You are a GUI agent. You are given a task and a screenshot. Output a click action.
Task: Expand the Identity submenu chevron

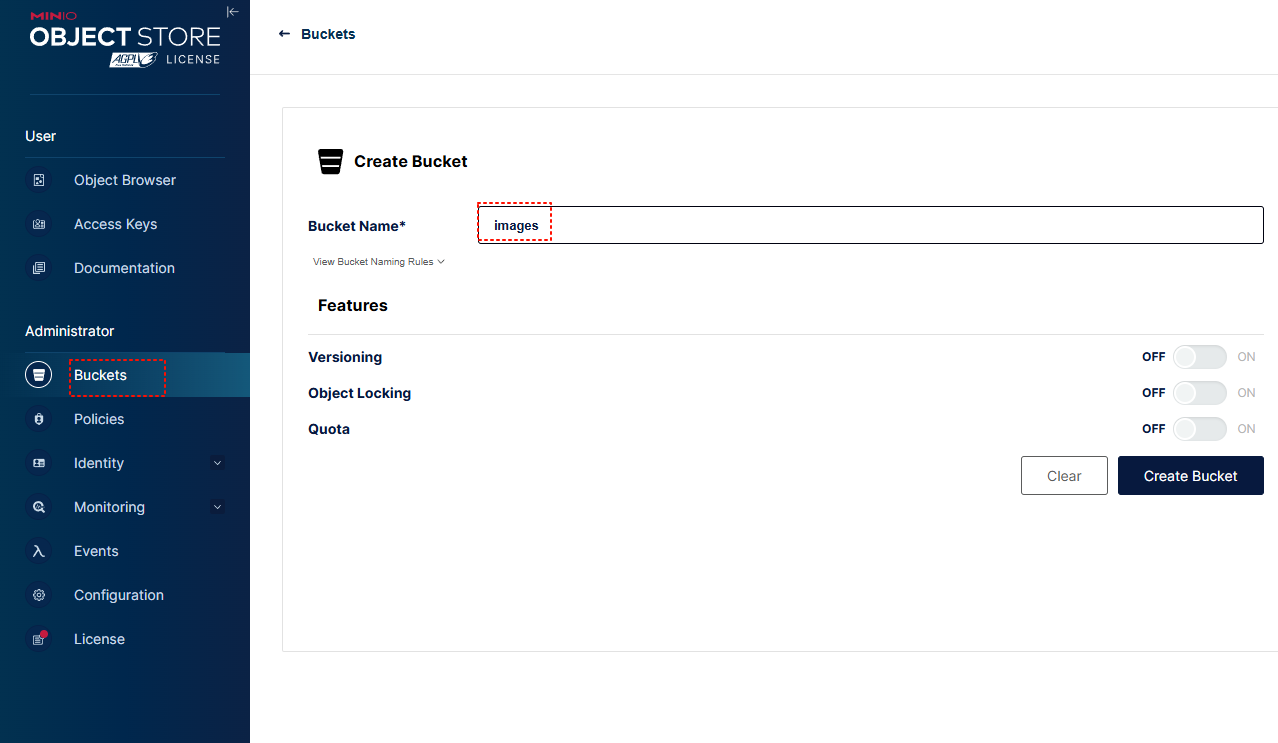click(x=218, y=463)
